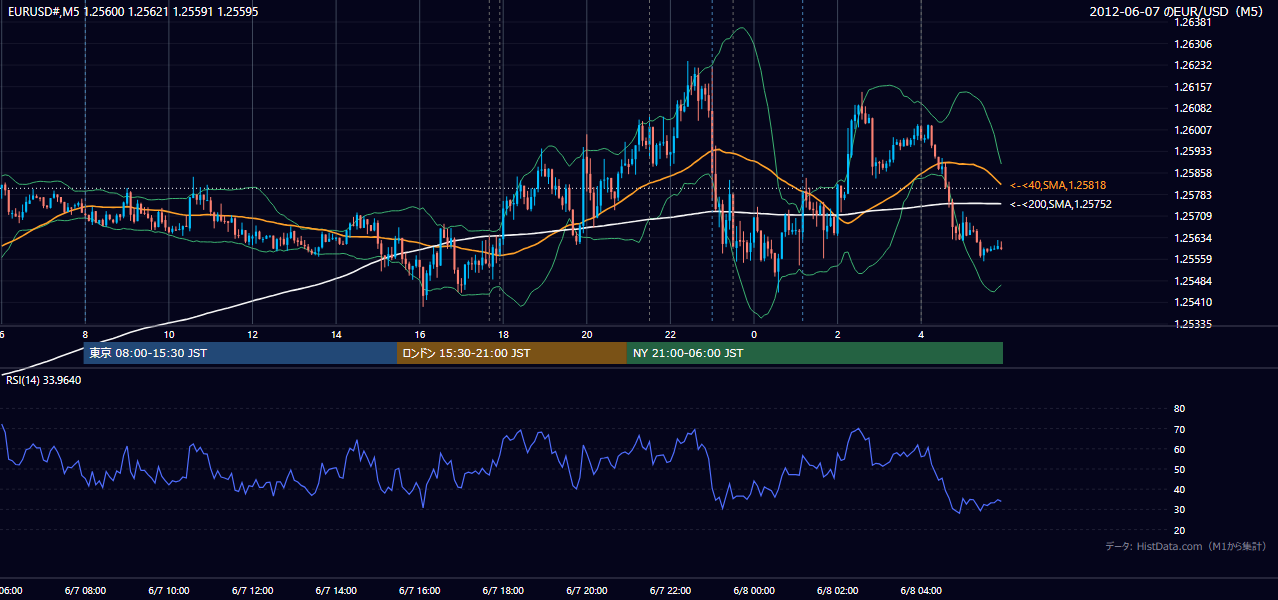This screenshot has height=600, width=1278.
Task: Click price axis value 1.25559
Action: (x=1194, y=259)
